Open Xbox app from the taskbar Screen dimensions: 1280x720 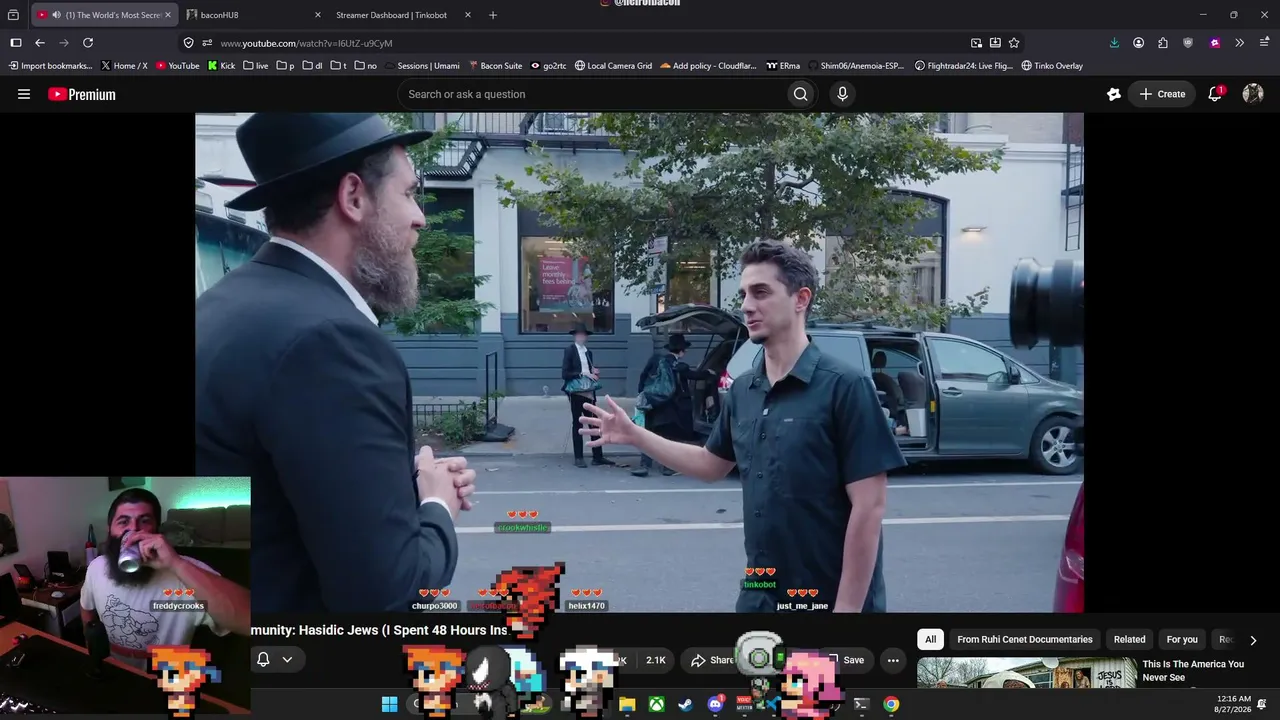click(656, 704)
